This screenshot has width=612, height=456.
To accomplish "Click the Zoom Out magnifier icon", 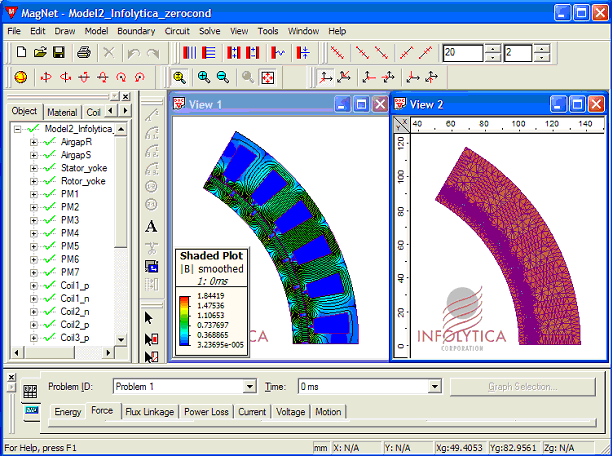I will click(221, 77).
